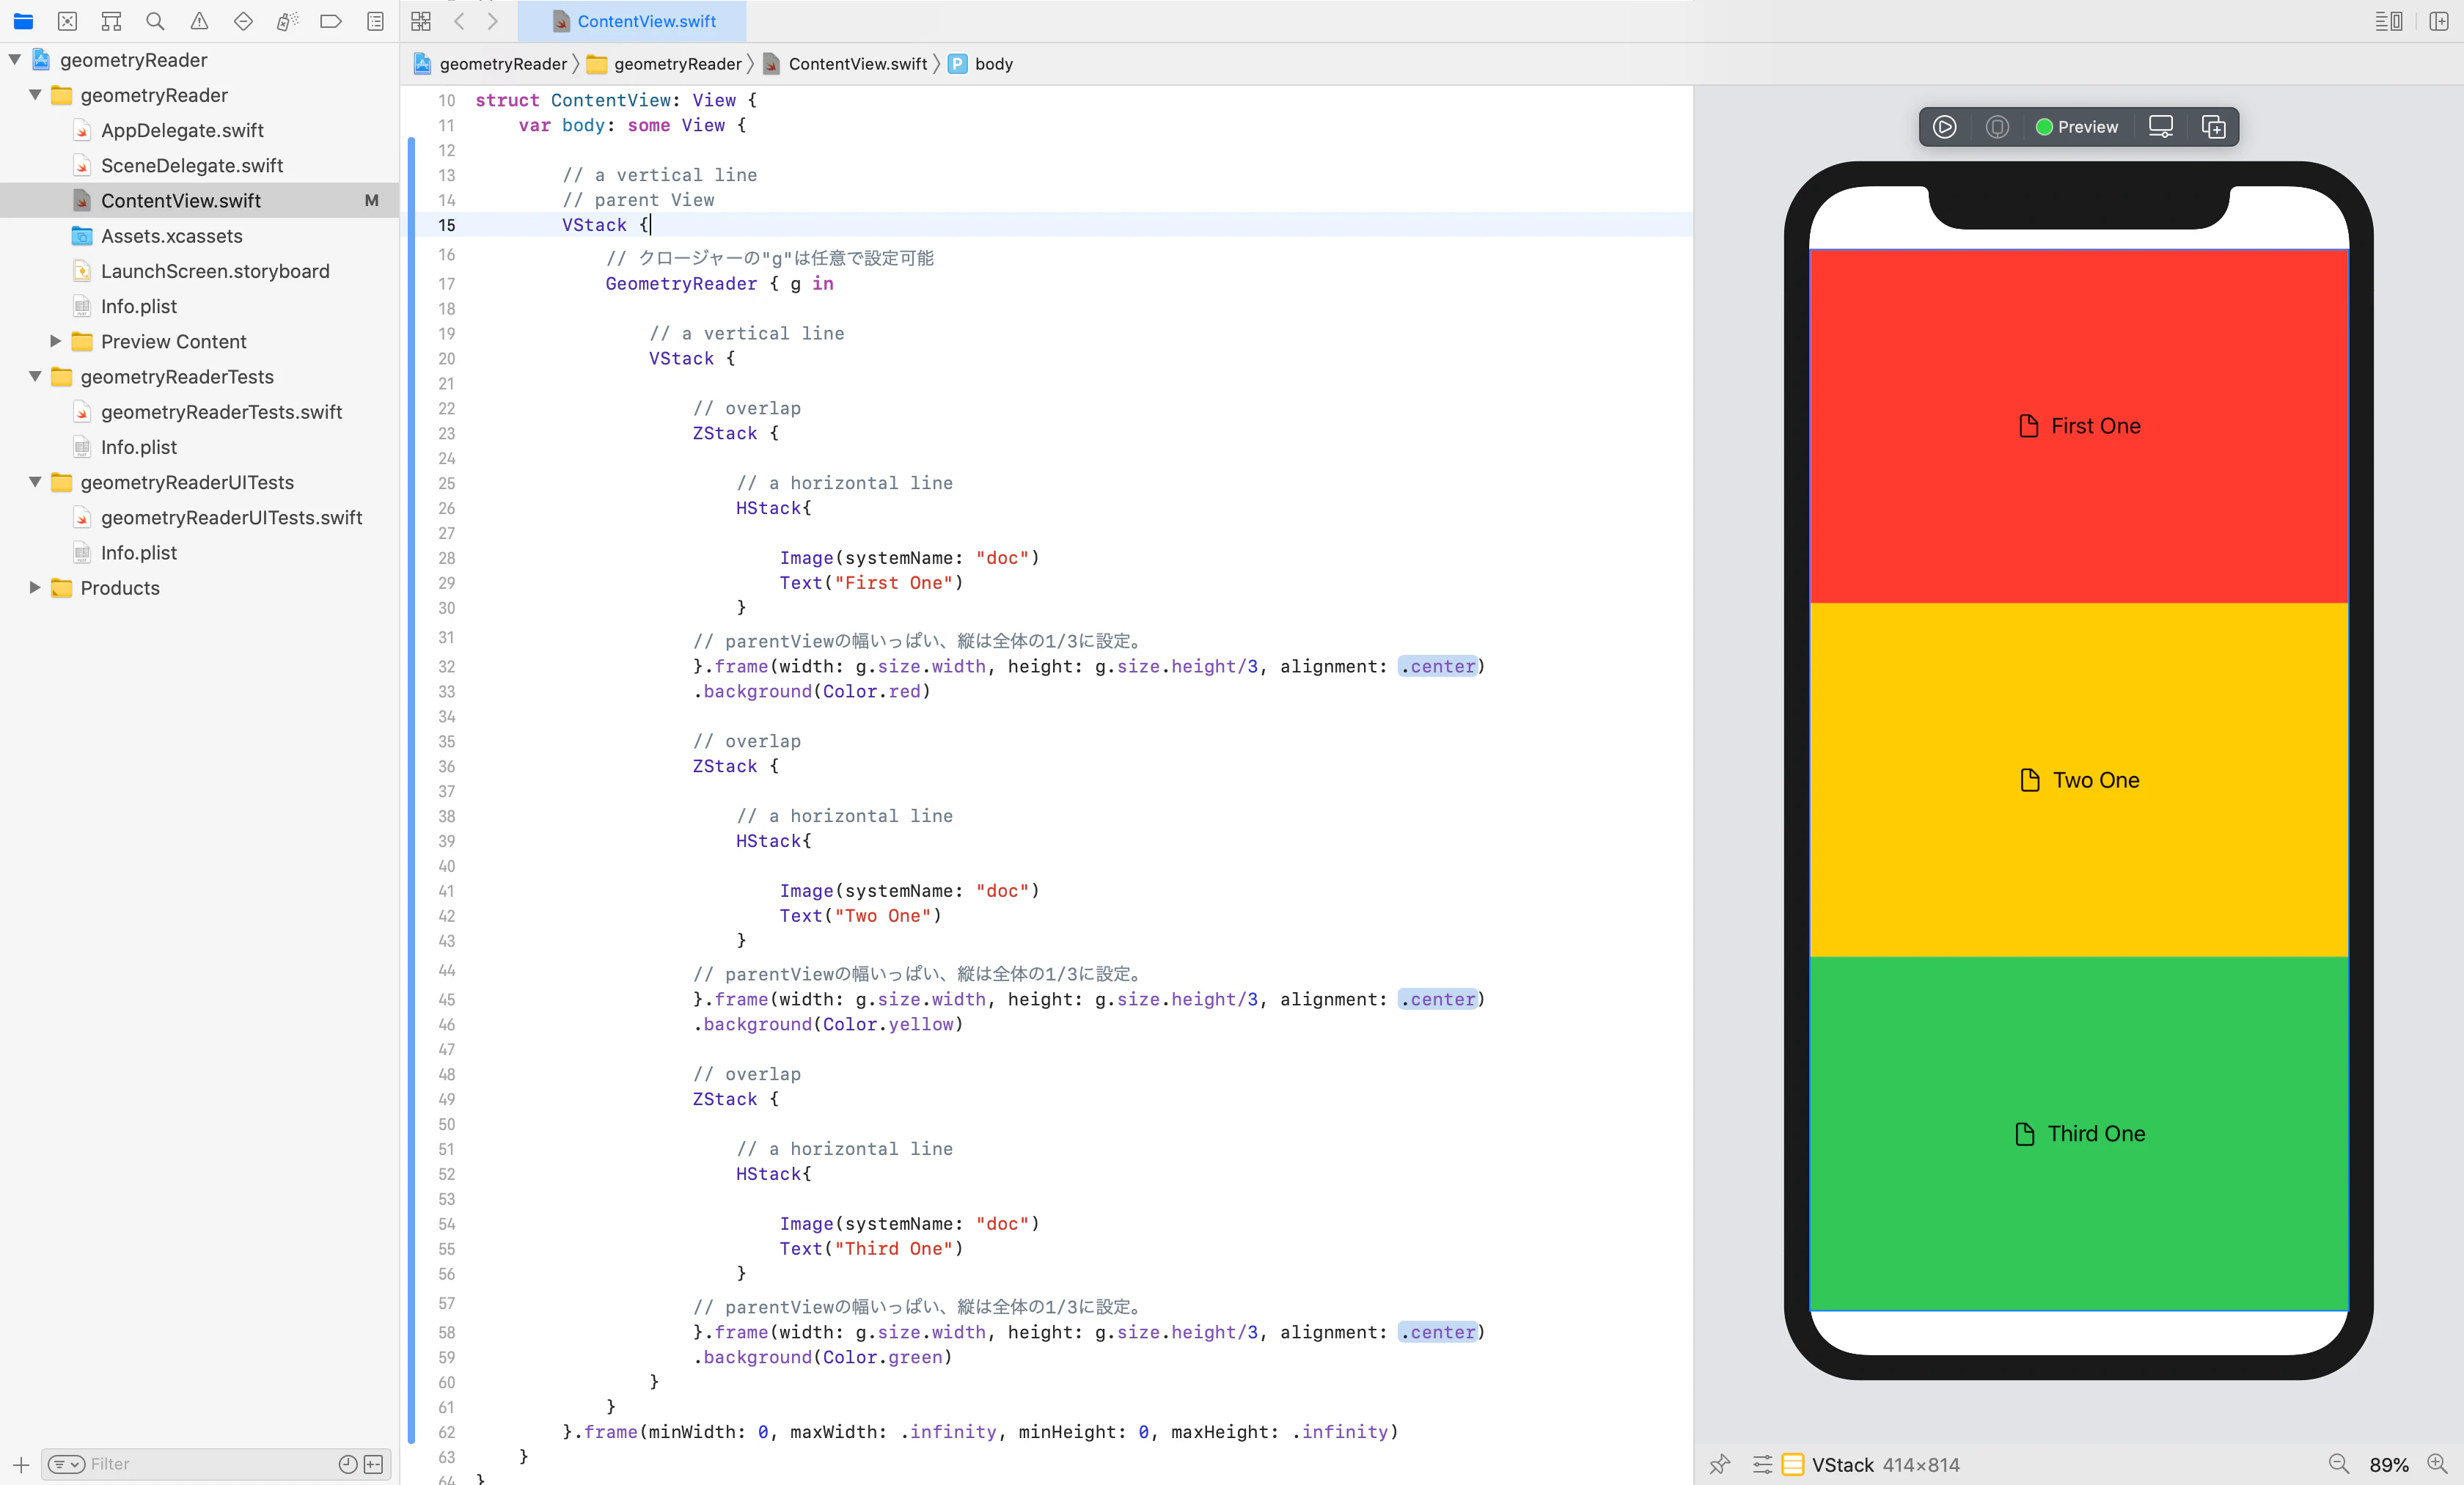
Task: Click GeometryReader on line 17
Action: coord(681,283)
